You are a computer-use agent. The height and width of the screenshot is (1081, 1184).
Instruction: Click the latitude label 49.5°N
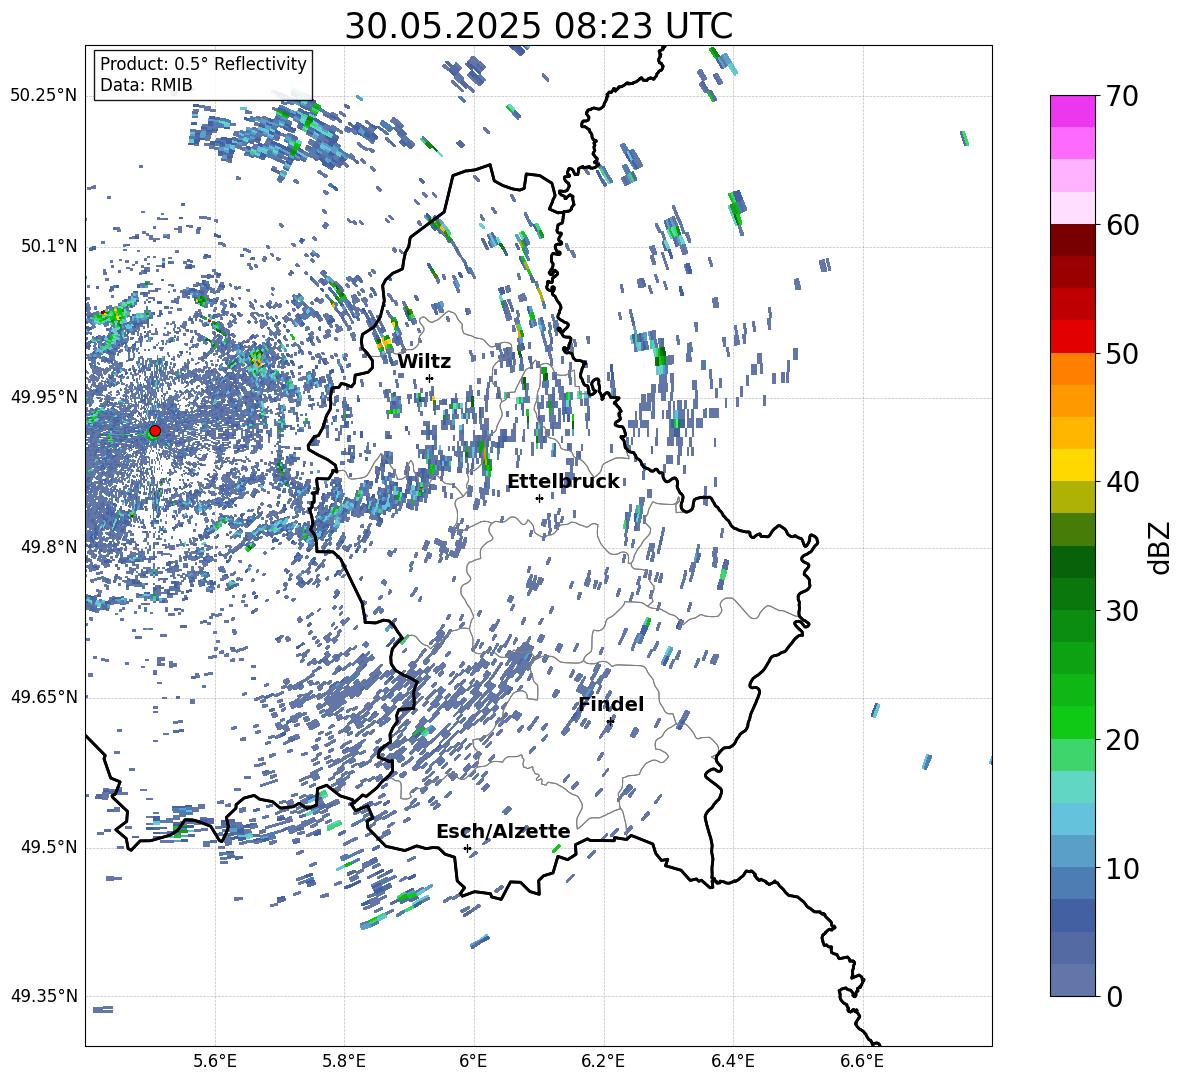pos(49,847)
